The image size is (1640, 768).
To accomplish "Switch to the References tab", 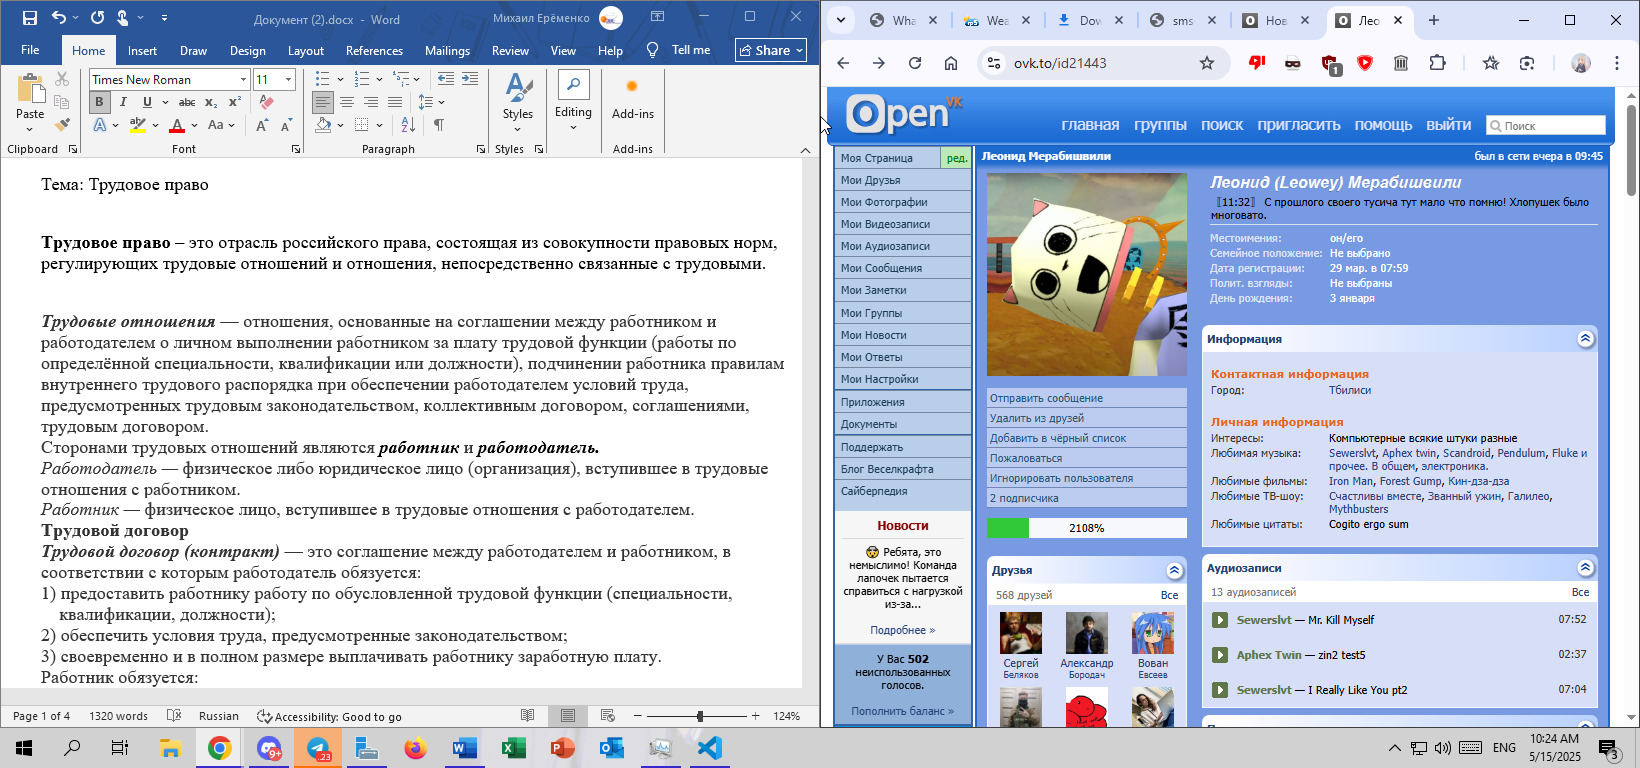I will pos(374,51).
